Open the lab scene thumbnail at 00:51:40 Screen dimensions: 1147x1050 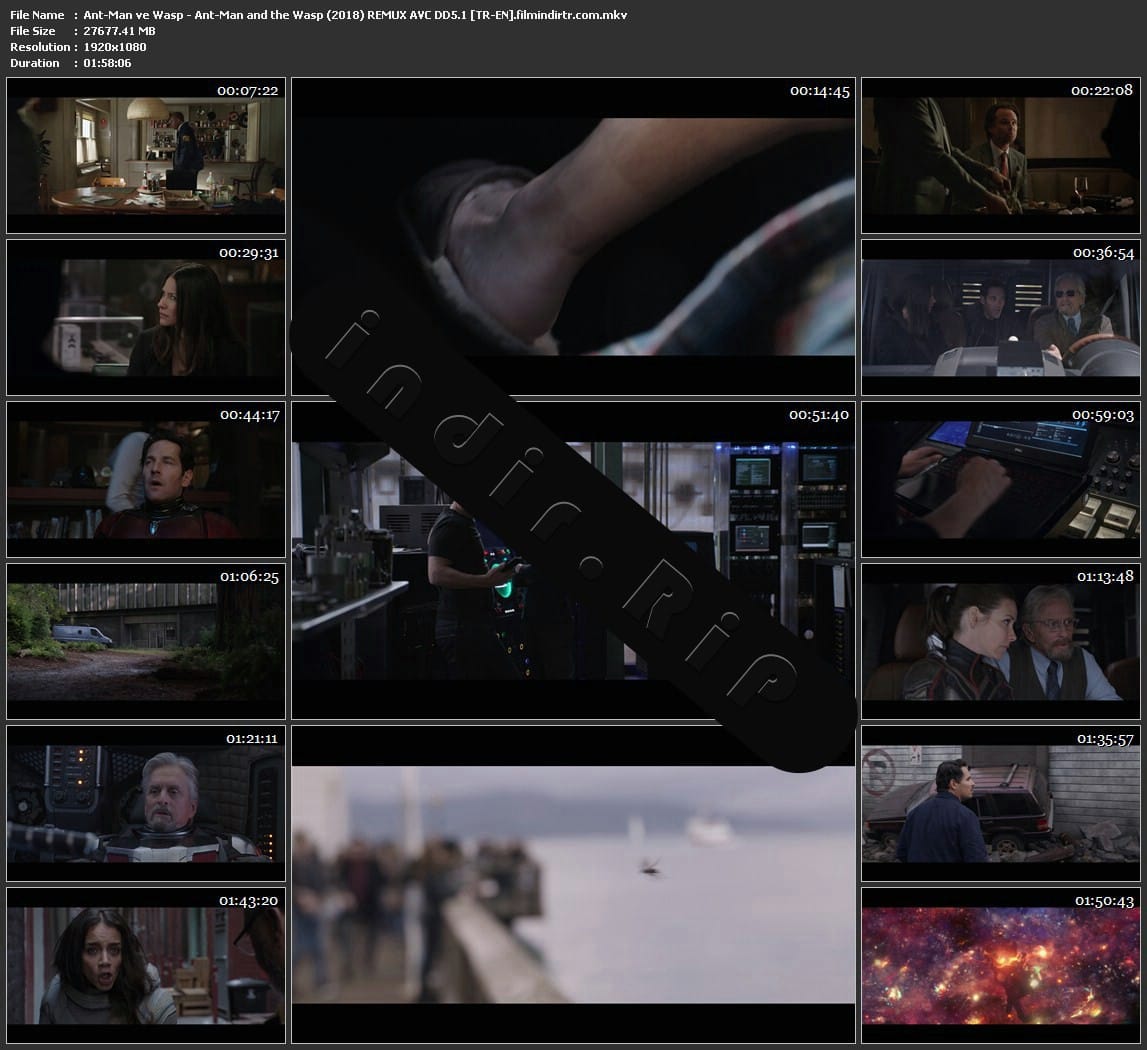tap(574, 560)
